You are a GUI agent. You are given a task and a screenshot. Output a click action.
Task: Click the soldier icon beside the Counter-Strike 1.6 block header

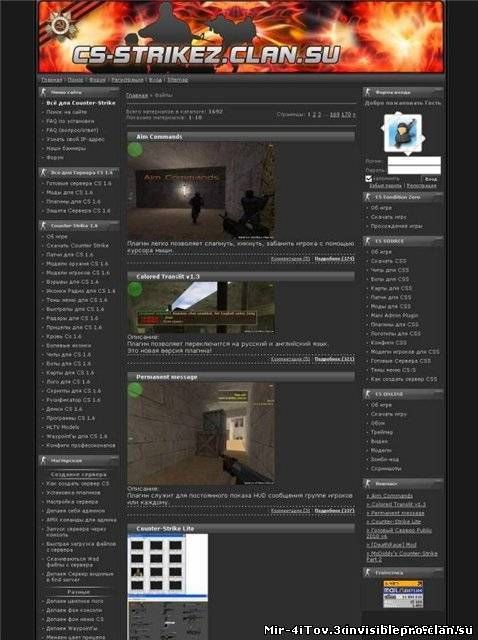(44, 226)
